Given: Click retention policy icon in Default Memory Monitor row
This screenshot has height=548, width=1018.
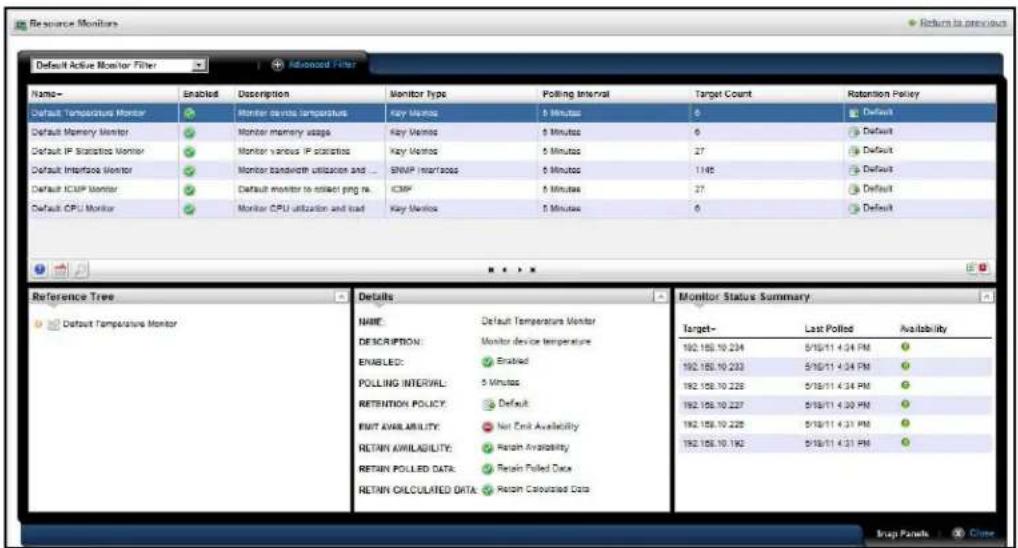Looking at the screenshot, I should 854,132.
